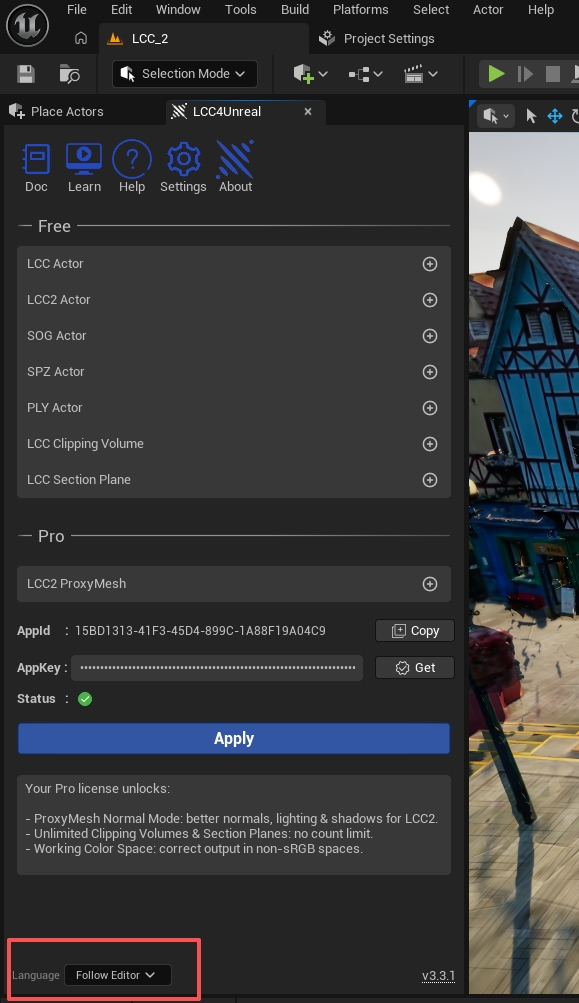Screen dimensions: 579x1003
Task: Copy the AppId with Copy button
Action: click(415, 631)
